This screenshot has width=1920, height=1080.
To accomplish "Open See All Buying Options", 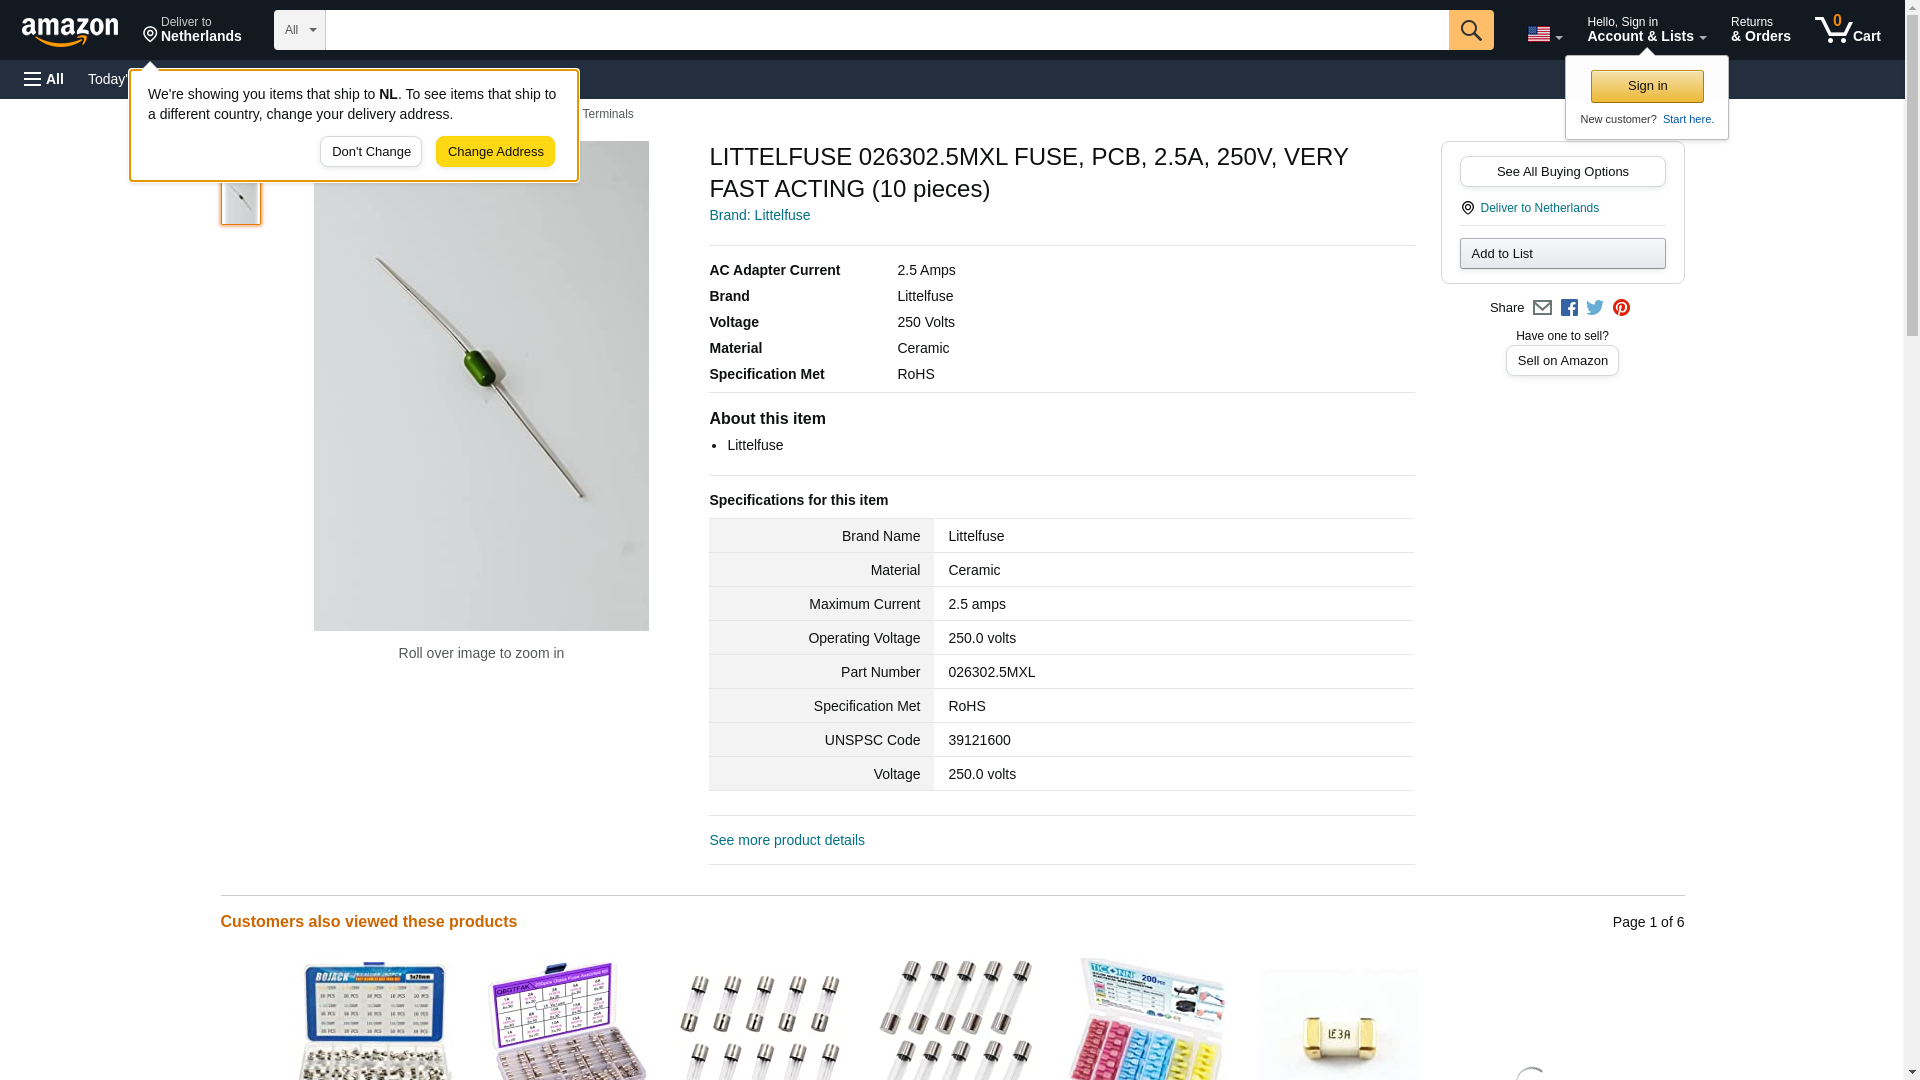I will point(1562,171).
